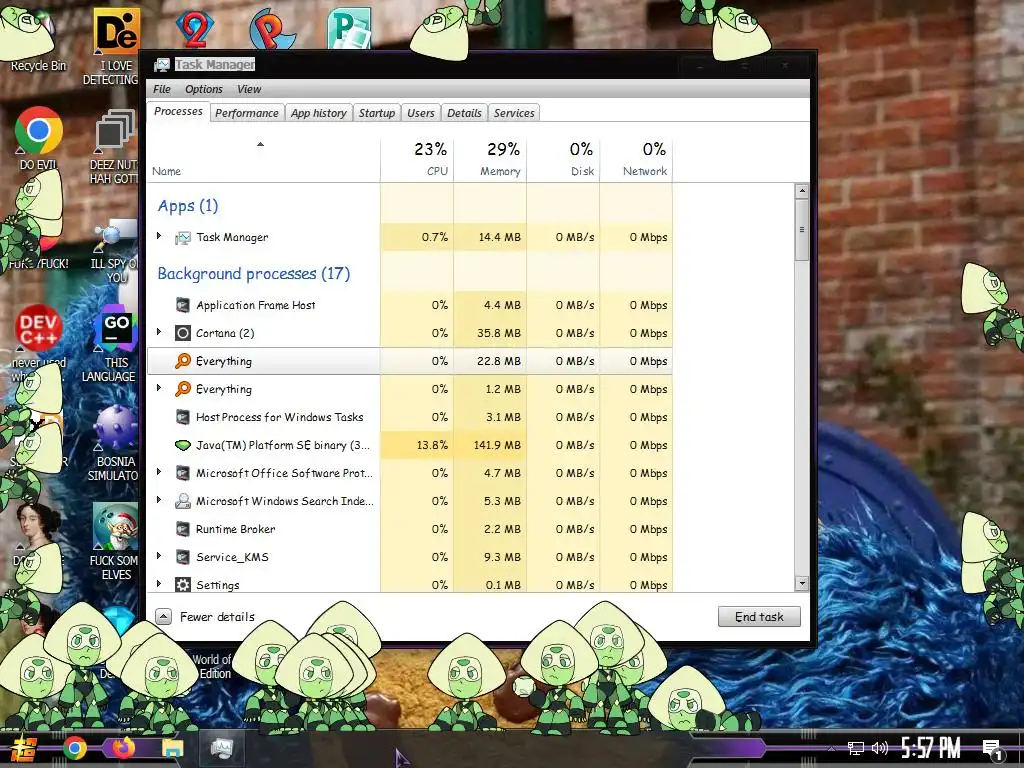The width and height of the screenshot is (1024, 768).
Task: Click the Task Manager taskbar button
Action: tap(222, 748)
